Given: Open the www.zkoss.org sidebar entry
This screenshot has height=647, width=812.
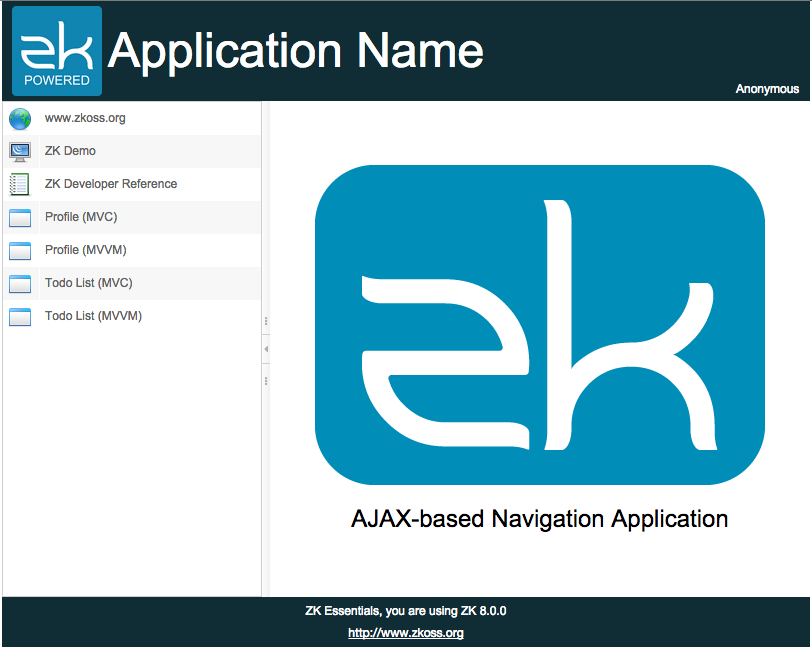Looking at the screenshot, I should pyautogui.click(x=85, y=118).
